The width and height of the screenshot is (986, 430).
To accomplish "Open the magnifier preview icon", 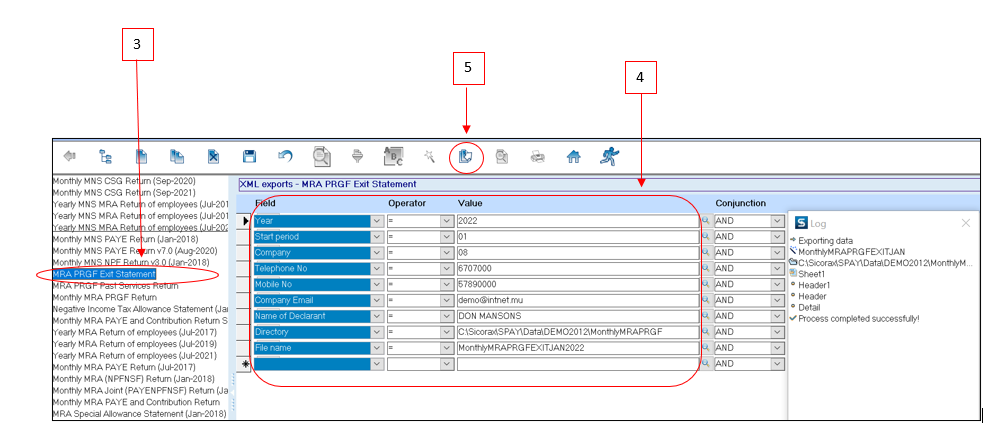I will [x=321, y=156].
